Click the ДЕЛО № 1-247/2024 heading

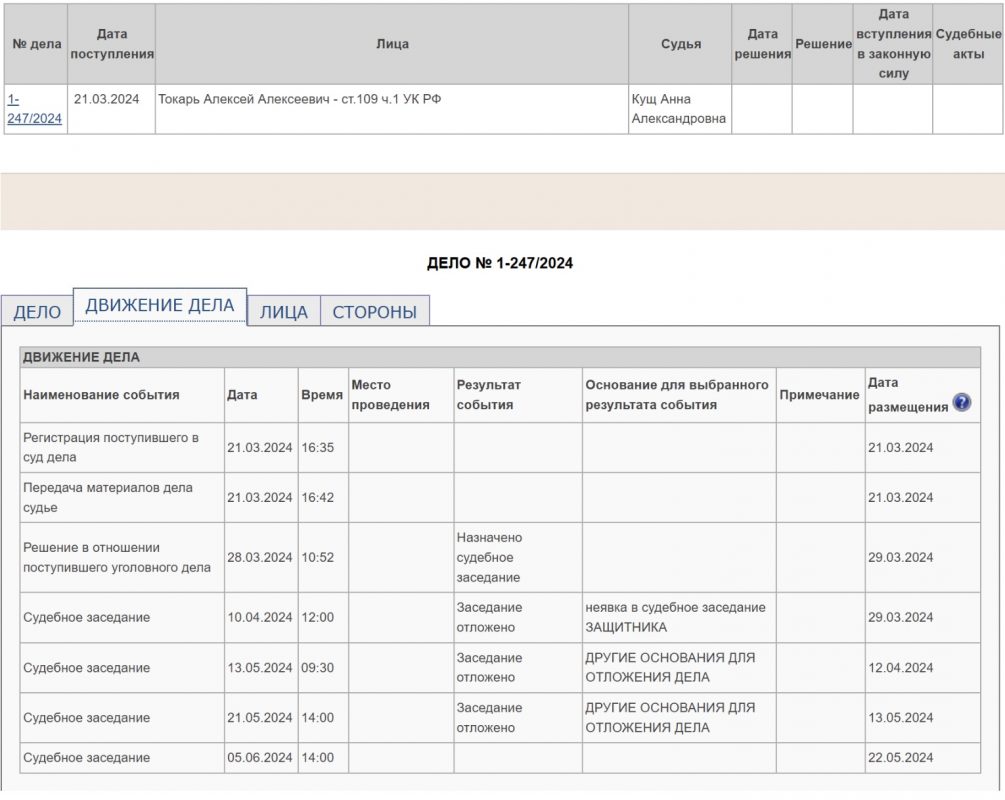coord(500,264)
